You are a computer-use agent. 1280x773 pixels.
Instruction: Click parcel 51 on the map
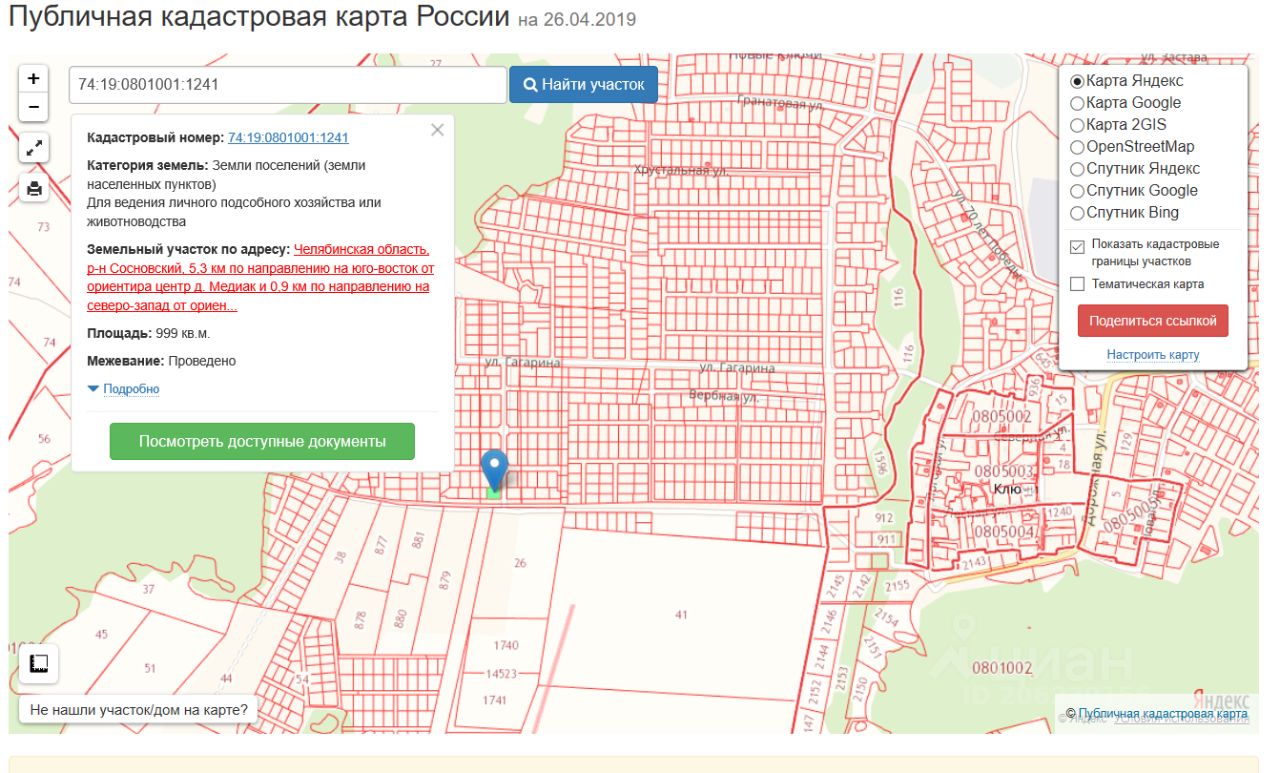(x=150, y=668)
